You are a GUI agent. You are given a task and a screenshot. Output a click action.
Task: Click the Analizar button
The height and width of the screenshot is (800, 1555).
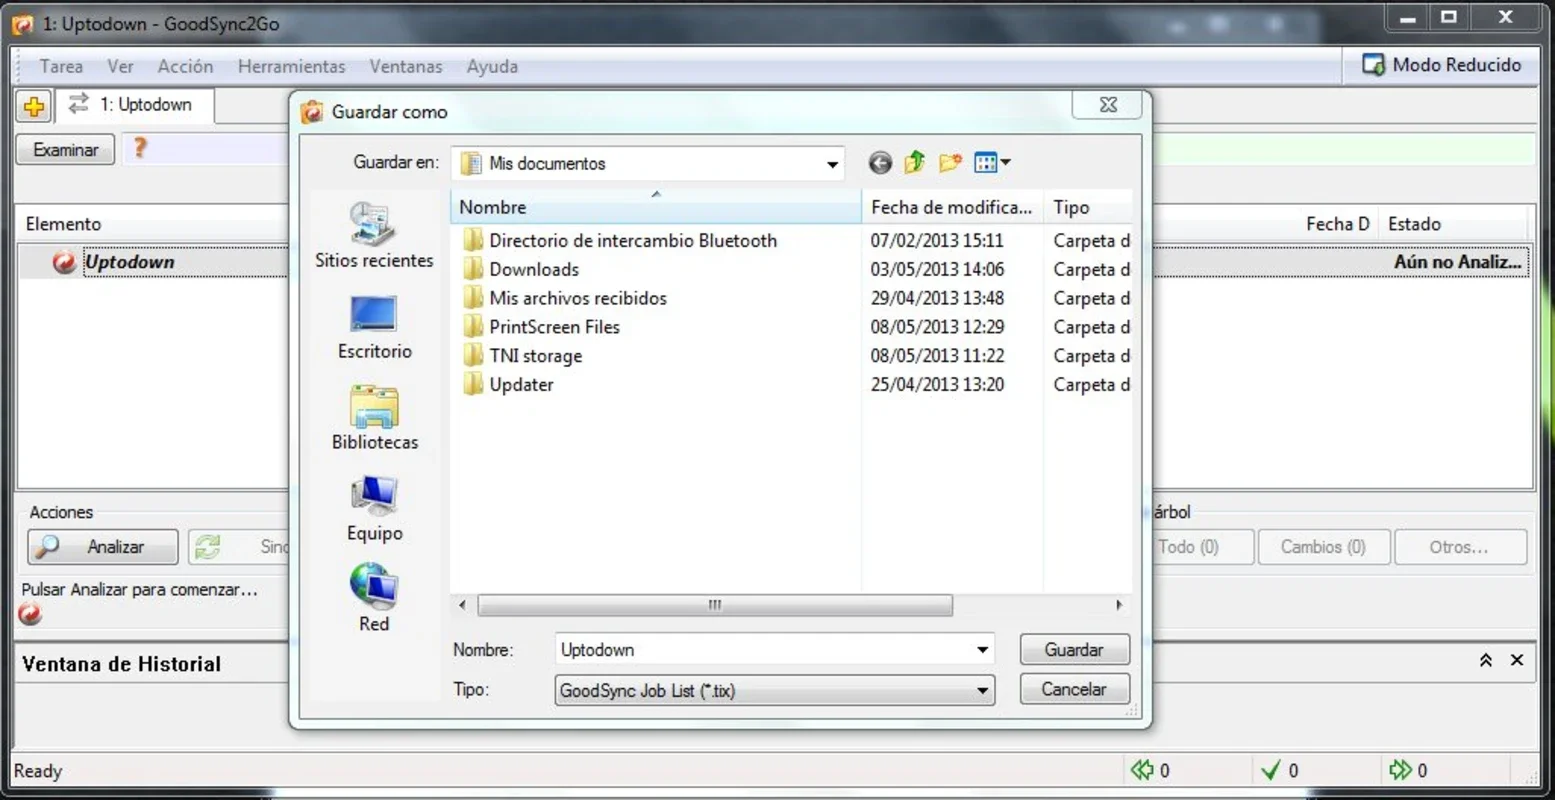click(103, 547)
